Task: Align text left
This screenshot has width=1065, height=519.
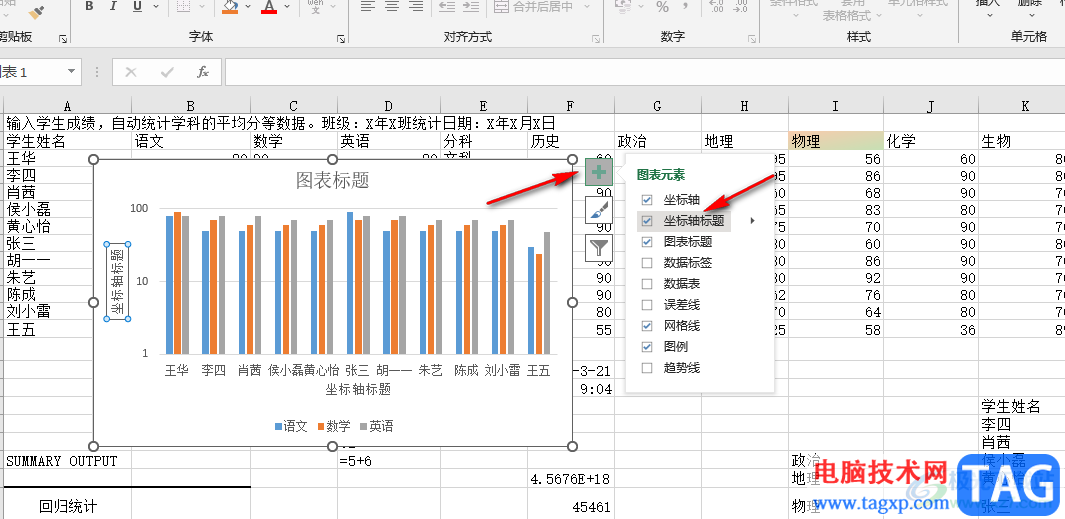Action: pyautogui.click(x=367, y=7)
